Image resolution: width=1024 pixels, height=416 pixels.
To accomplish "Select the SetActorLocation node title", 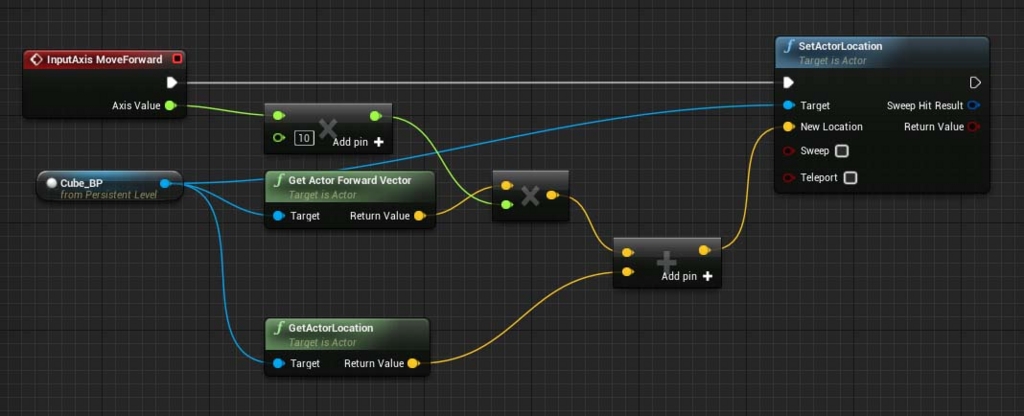I will tap(840, 46).
